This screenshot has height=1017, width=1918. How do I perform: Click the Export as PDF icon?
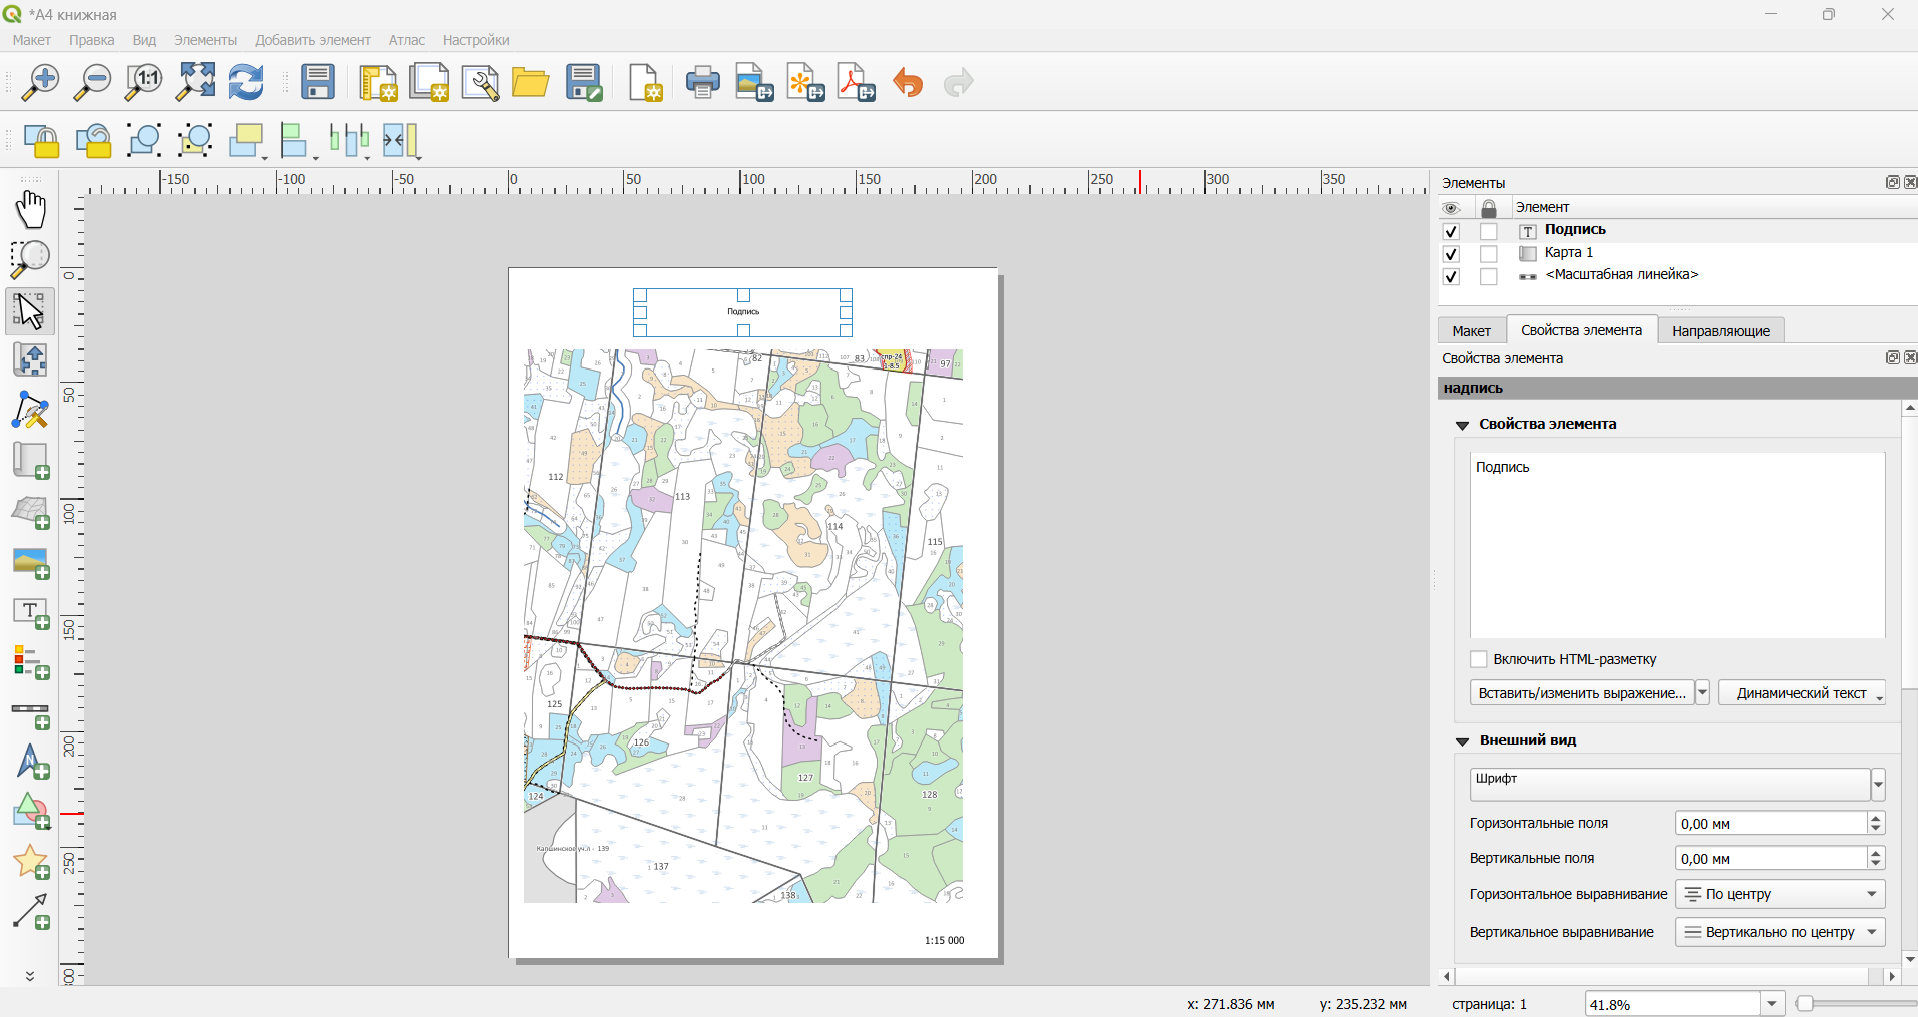pyautogui.click(x=857, y=83)
